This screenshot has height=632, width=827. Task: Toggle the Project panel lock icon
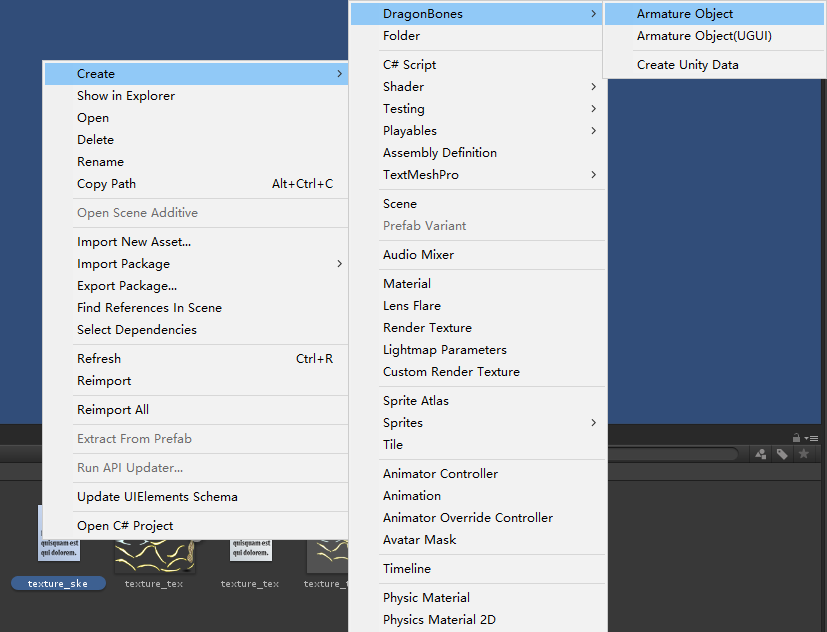[x=796, y=438]
